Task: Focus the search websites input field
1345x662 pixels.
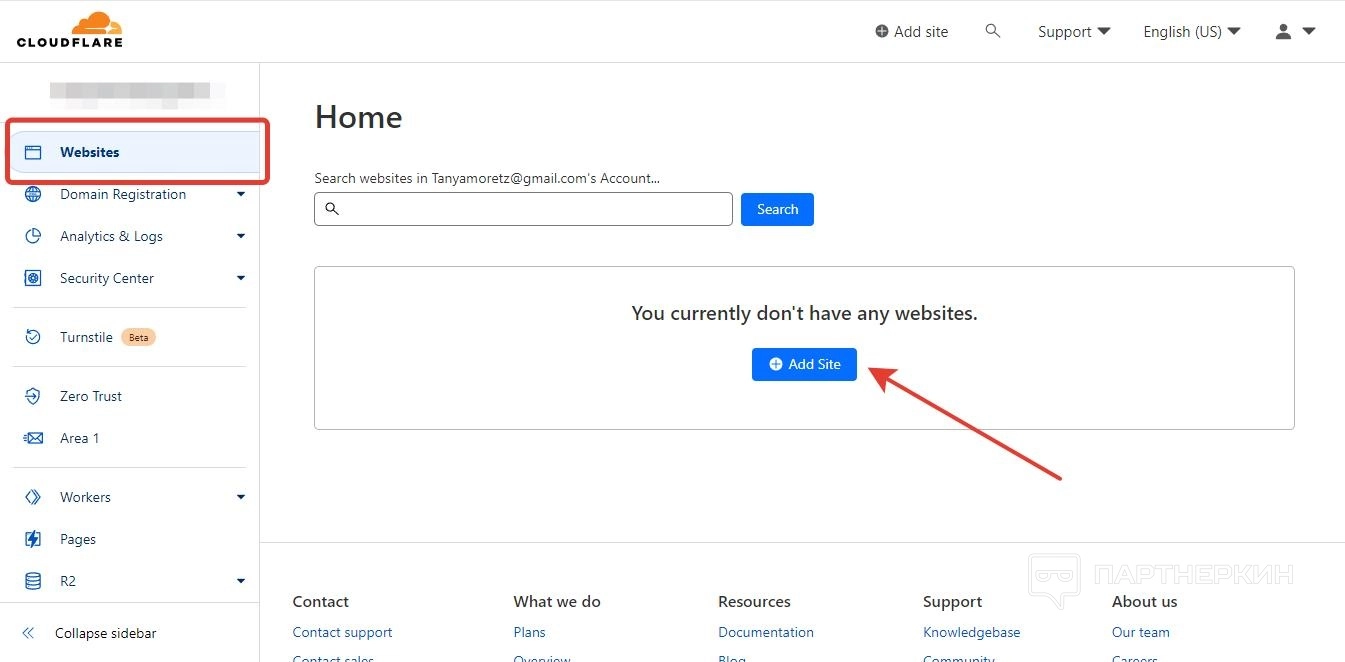Action: [523, 209]
